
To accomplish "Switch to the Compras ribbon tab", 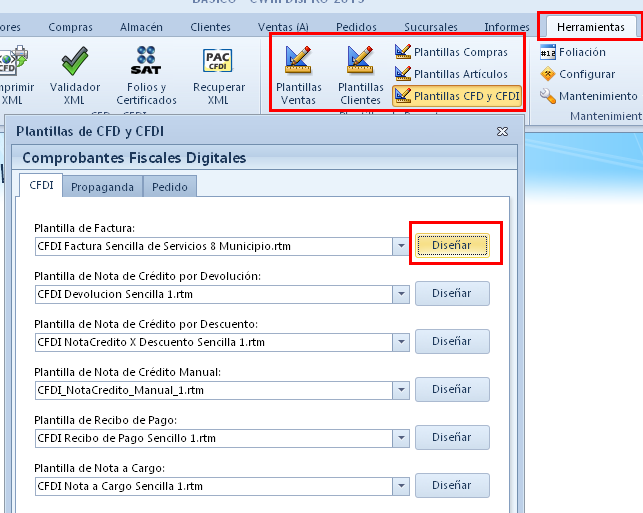I will (71, 27).
